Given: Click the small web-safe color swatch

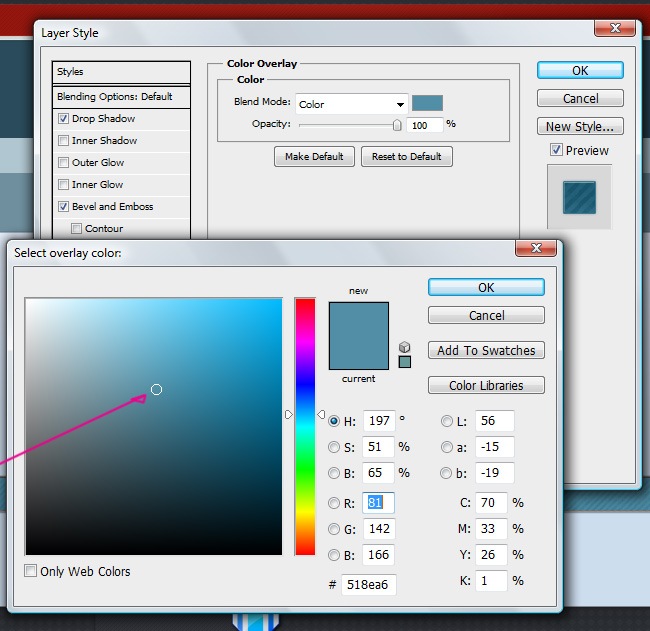Looking at the screenshot, I should click(x=404, y=361).
